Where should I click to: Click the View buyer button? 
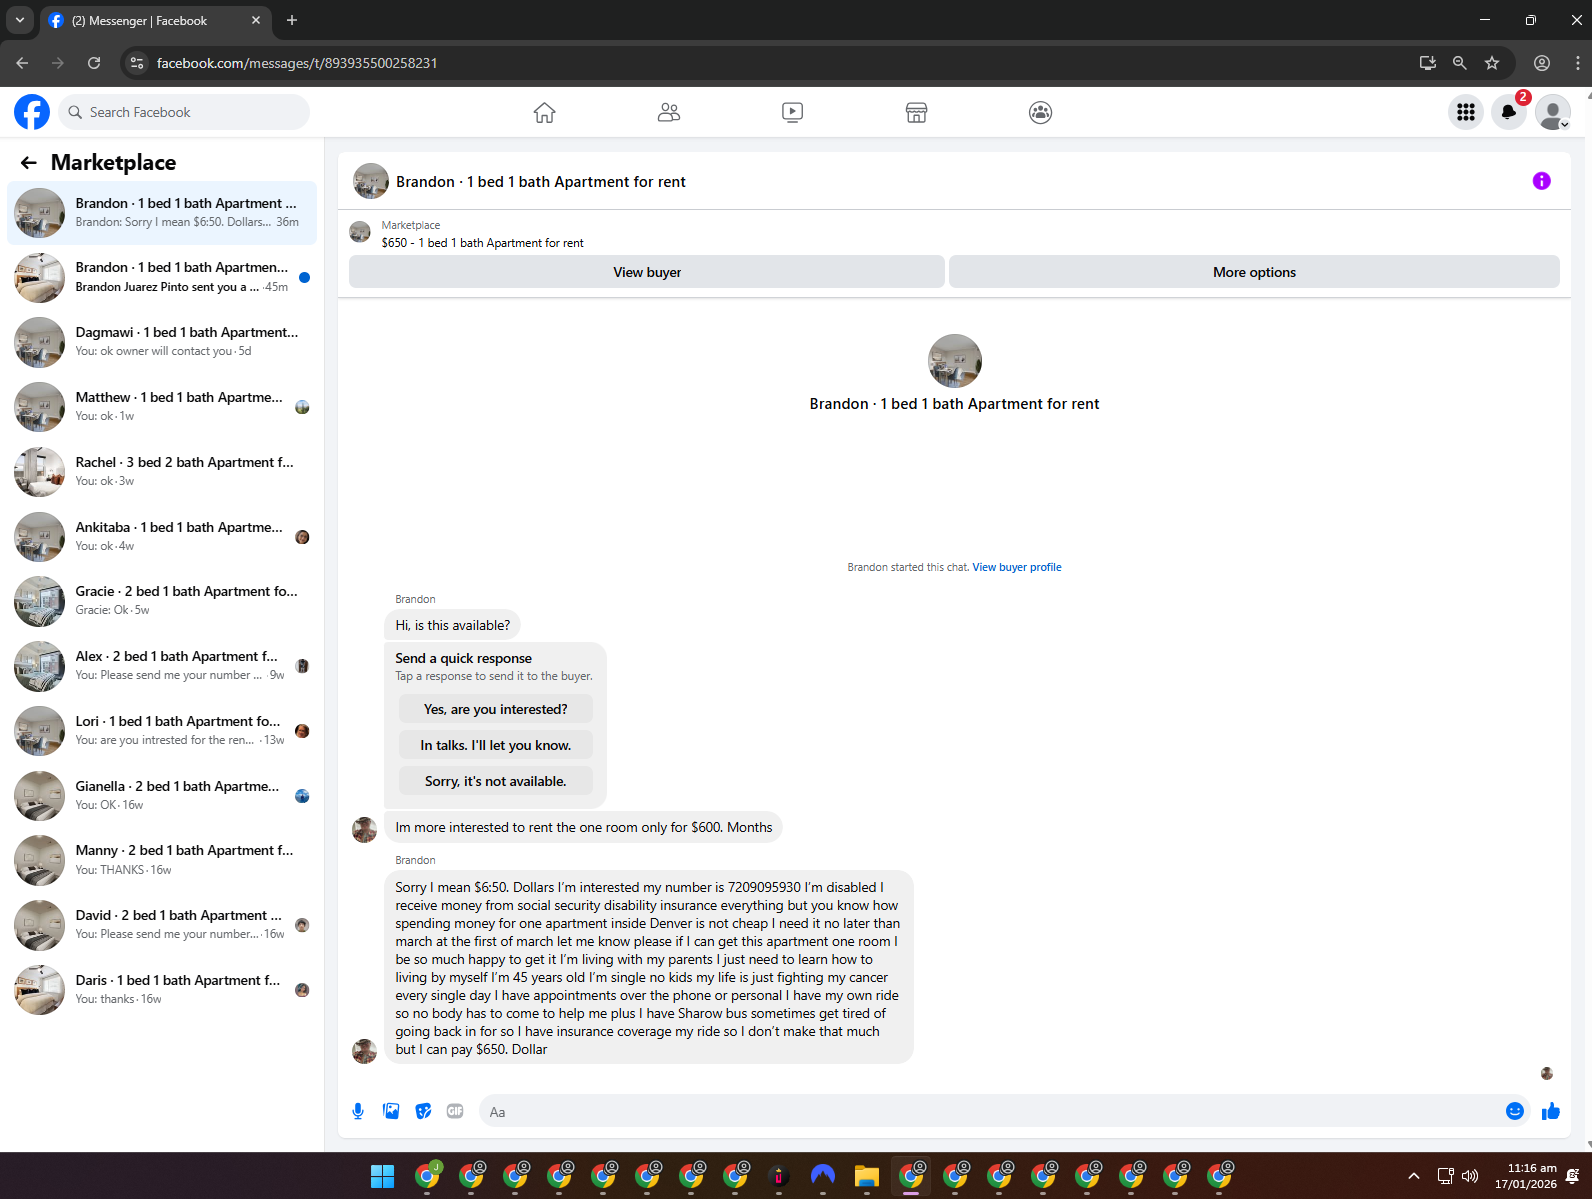point(647,272)
